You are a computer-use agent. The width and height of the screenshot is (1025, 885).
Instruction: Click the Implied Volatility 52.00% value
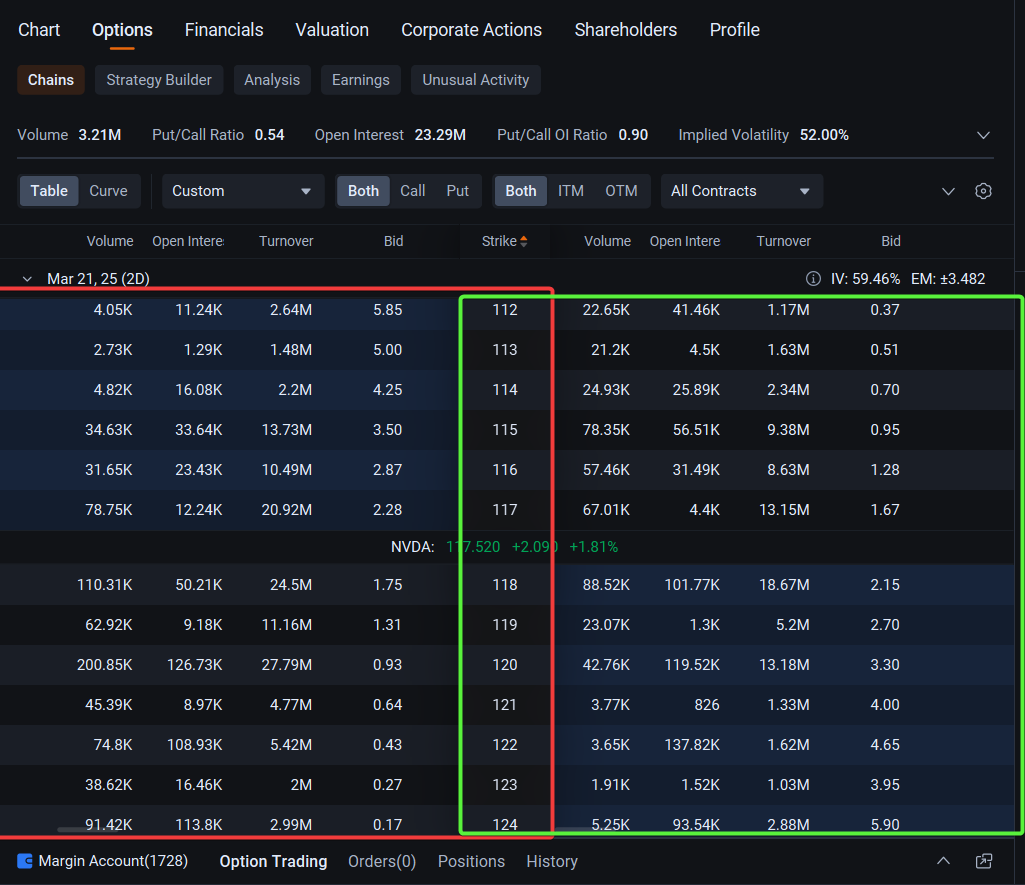tap(824, 135)
